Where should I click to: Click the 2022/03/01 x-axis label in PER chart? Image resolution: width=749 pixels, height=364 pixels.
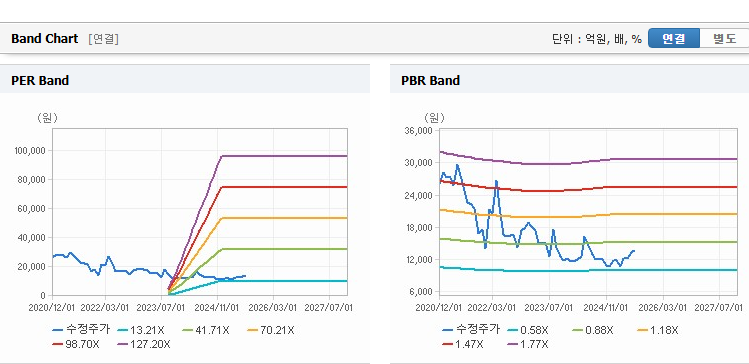105,307
